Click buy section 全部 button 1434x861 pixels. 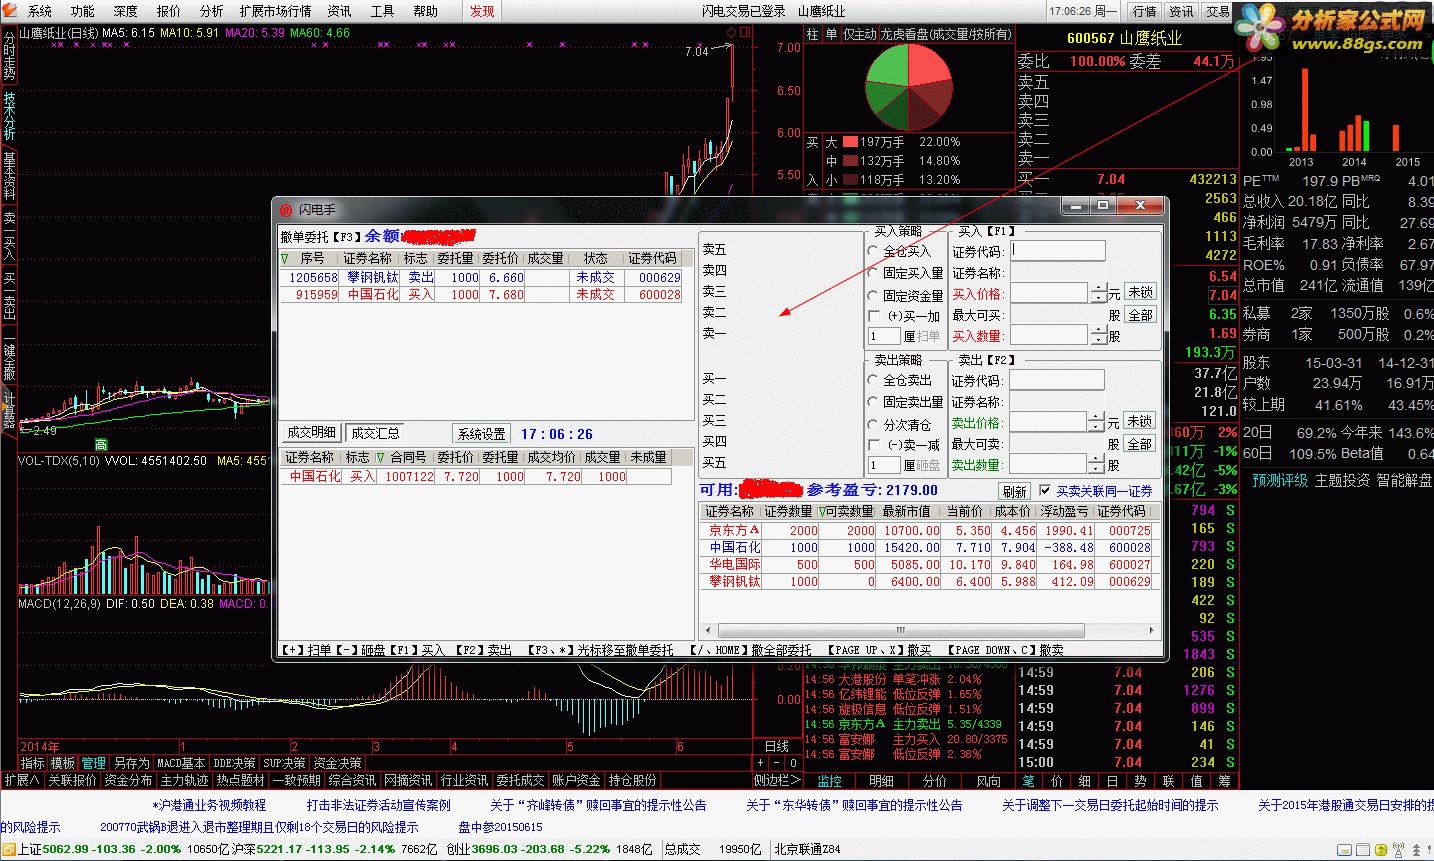[x=1140, y=314]
